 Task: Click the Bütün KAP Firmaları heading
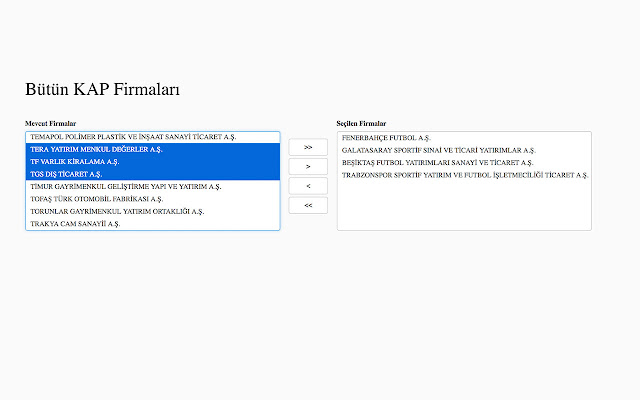click(x=102, y=89)
